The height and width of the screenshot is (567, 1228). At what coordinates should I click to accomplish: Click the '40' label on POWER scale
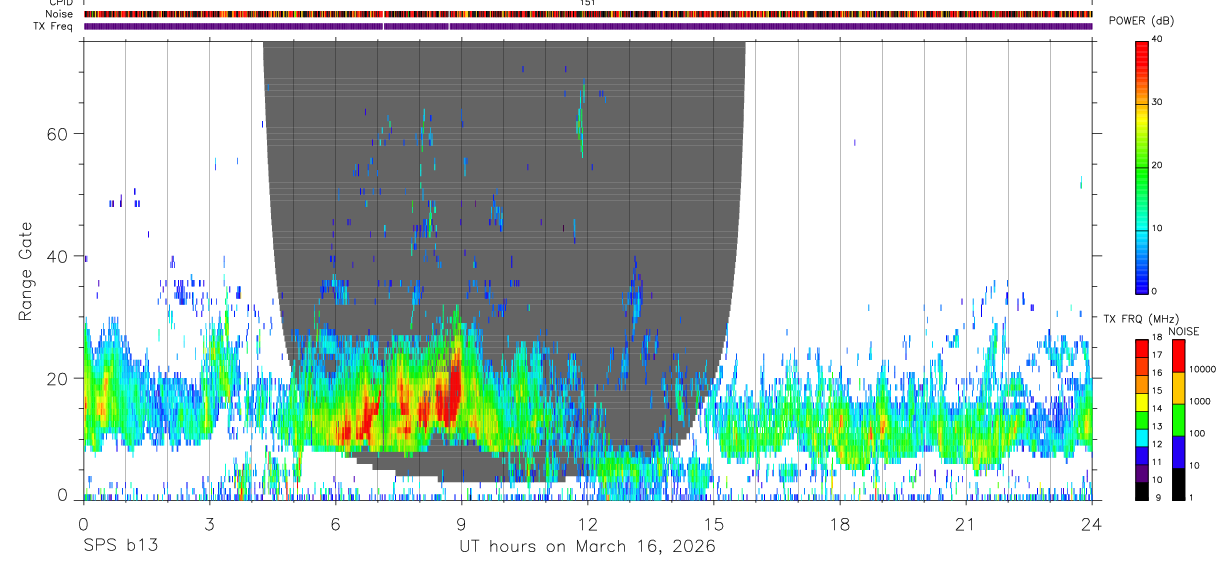[1157, 40]
